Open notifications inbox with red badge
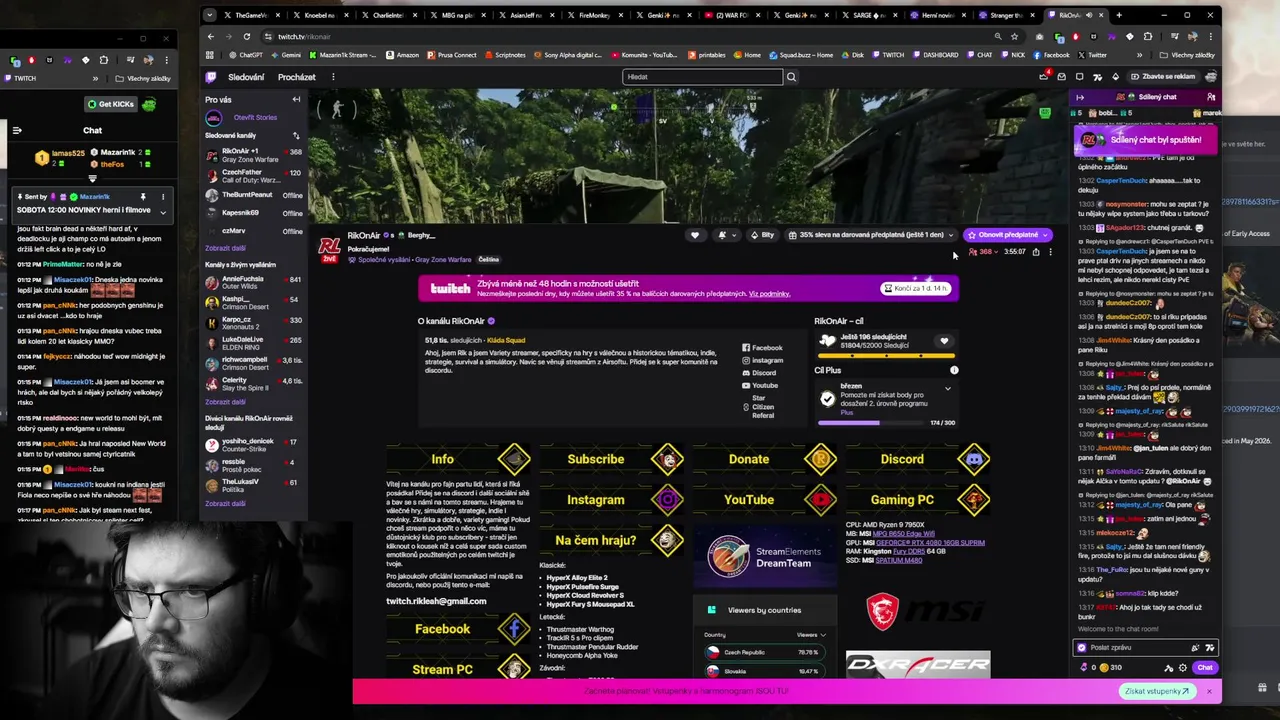The height and width of the screenshot is (720, 1280). tap(1044, 77)
